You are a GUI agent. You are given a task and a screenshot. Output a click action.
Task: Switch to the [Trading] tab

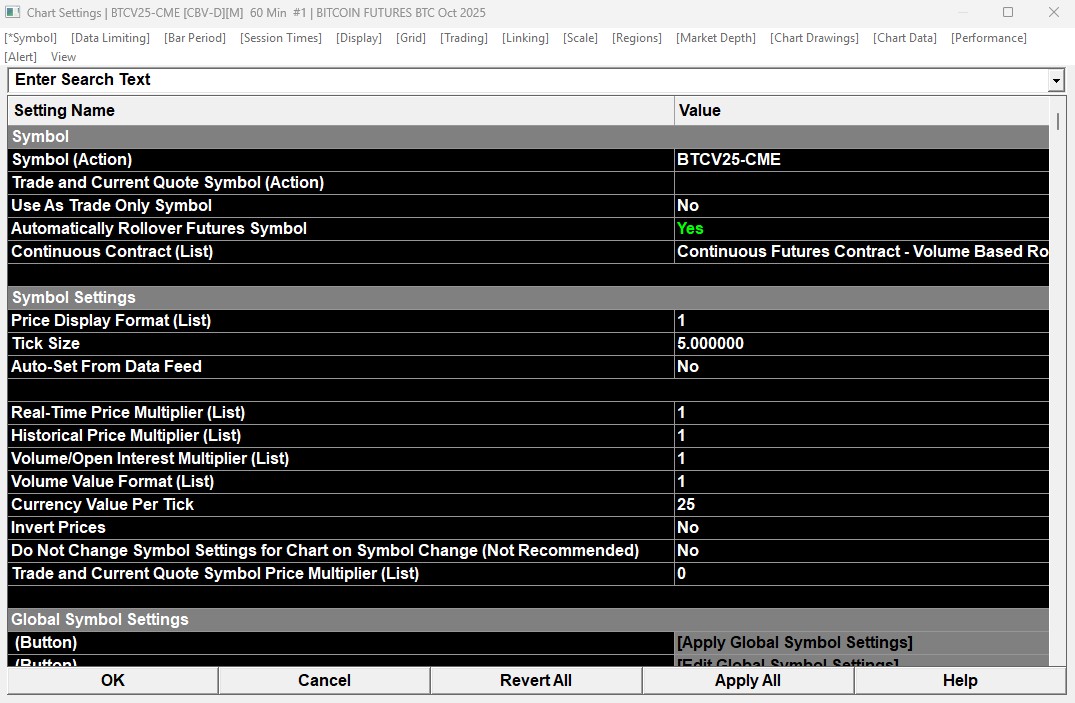[x=463, y=38]
